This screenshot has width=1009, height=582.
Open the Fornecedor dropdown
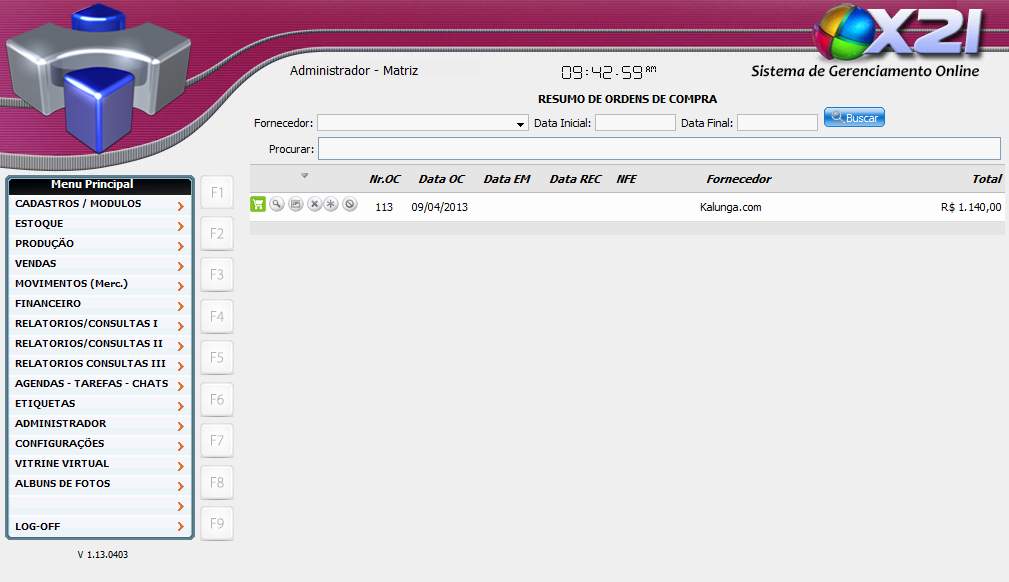point(521,124)
